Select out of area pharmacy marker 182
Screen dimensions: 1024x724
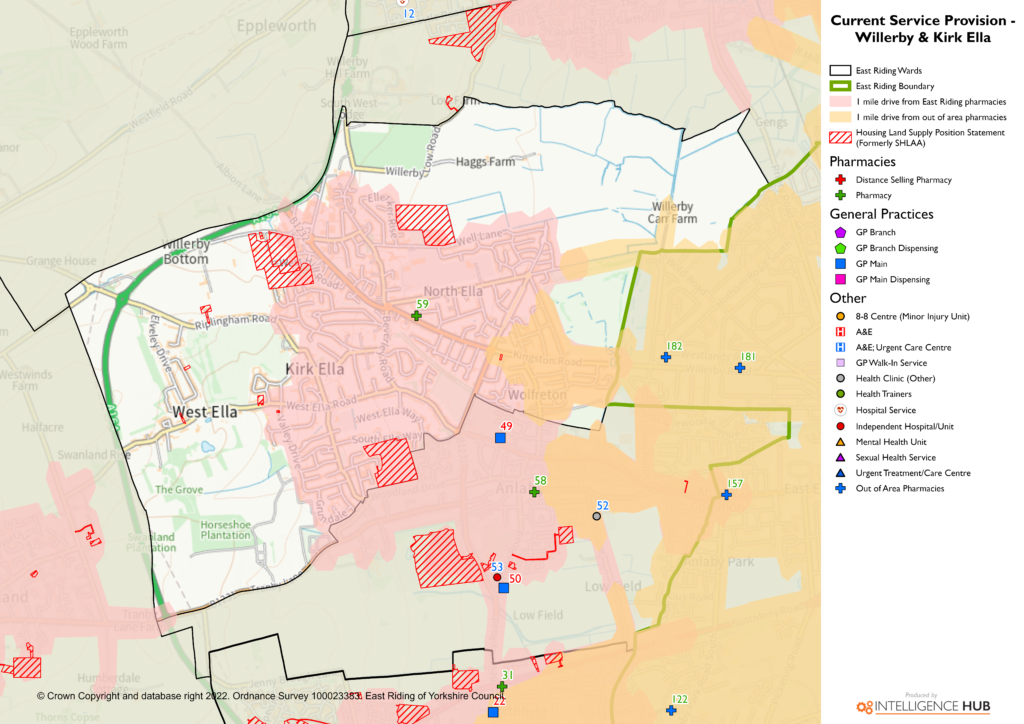(666, 357)
